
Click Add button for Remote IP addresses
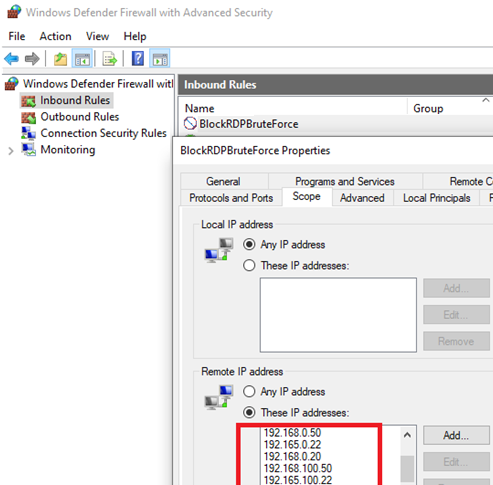click(456, 435)
